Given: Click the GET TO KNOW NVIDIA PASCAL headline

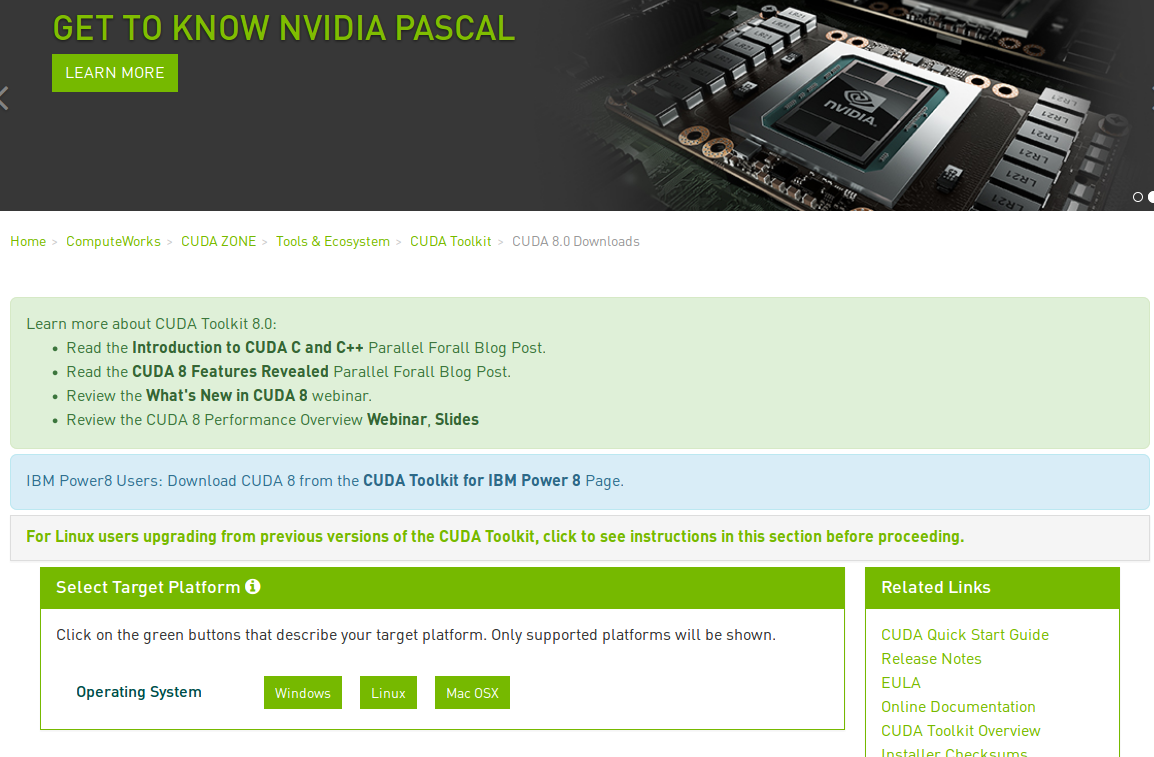Looking at the screenshot, I should tap(283, 29).
